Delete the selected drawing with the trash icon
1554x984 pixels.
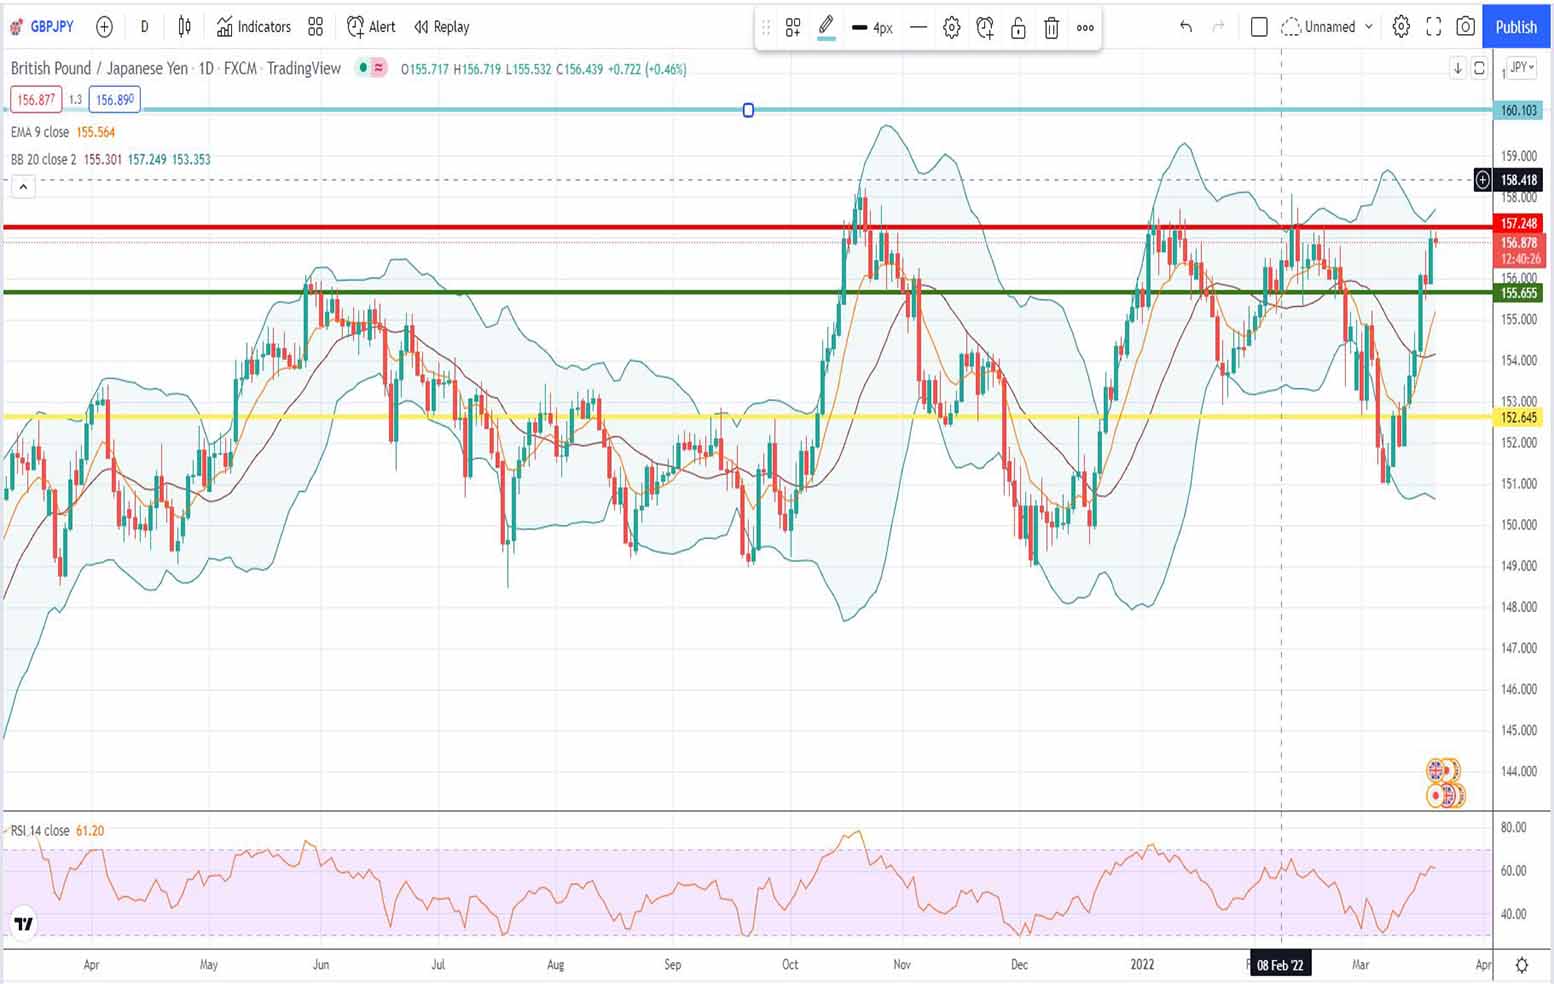[x=1051, y=28]
